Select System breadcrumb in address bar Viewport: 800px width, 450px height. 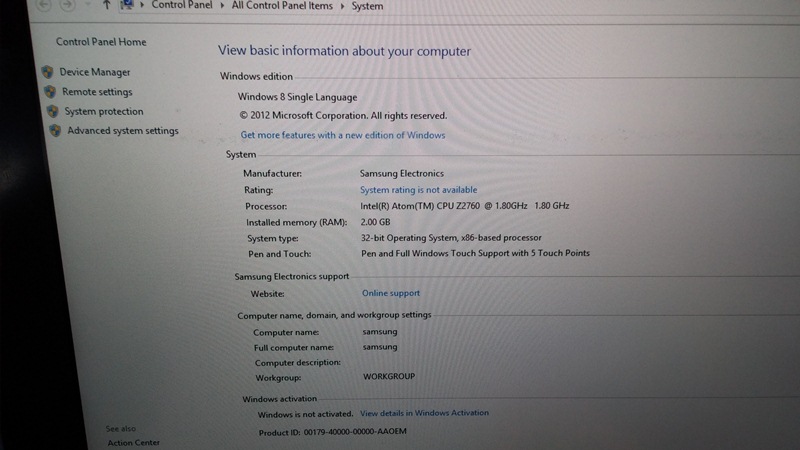click(367, 6)
